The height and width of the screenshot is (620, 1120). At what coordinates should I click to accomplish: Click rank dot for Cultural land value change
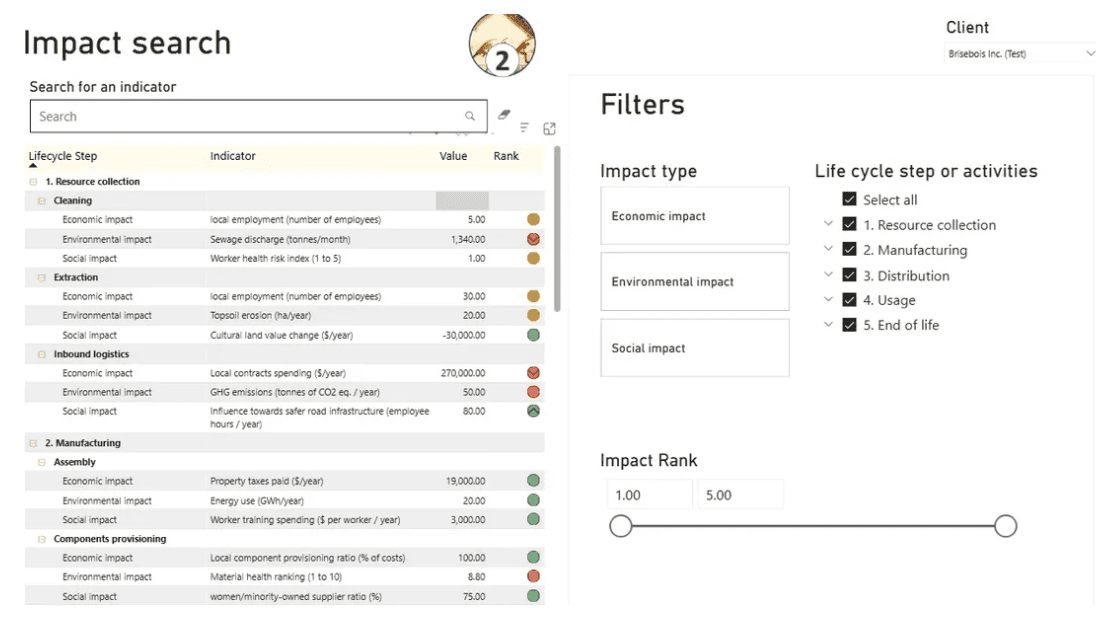pos(534,335)
